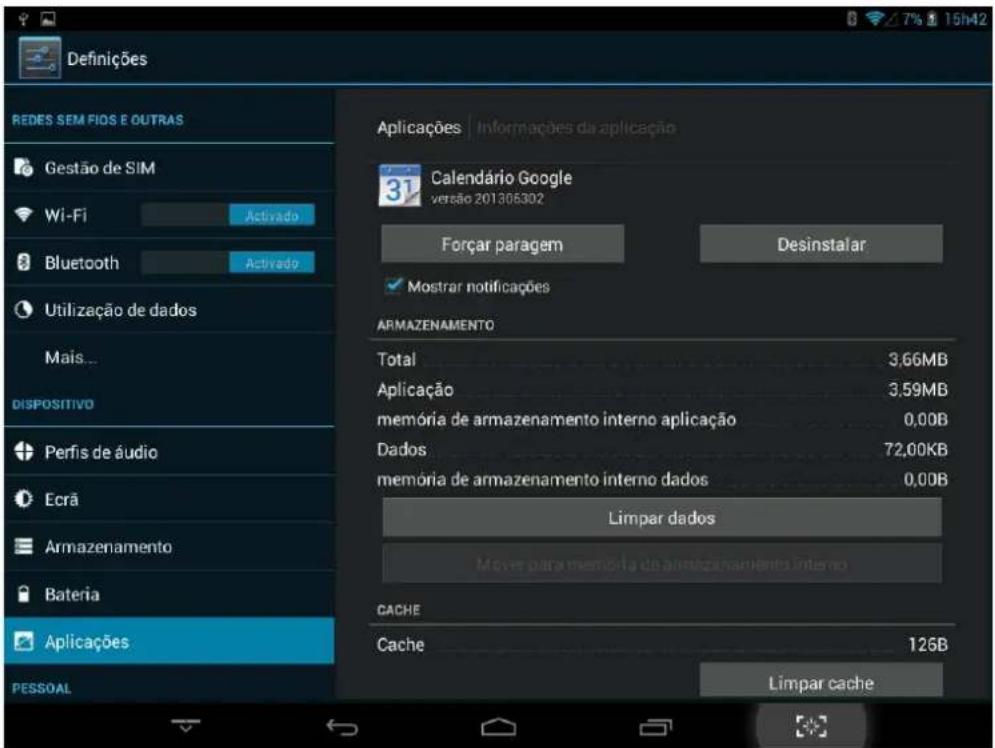The height and width of the screenshot is (748, 995).
Task: Open Perfis de áudio settings
Action: 169,452
